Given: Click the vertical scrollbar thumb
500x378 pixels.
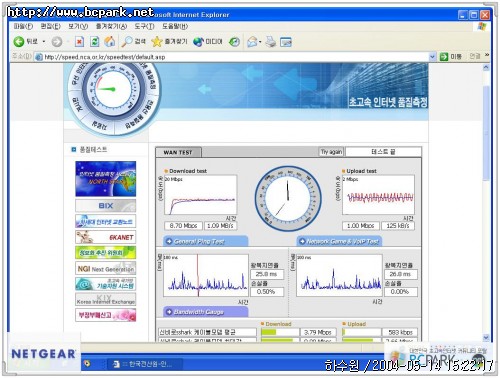Looking at the screenshot, I should (486, 133).
